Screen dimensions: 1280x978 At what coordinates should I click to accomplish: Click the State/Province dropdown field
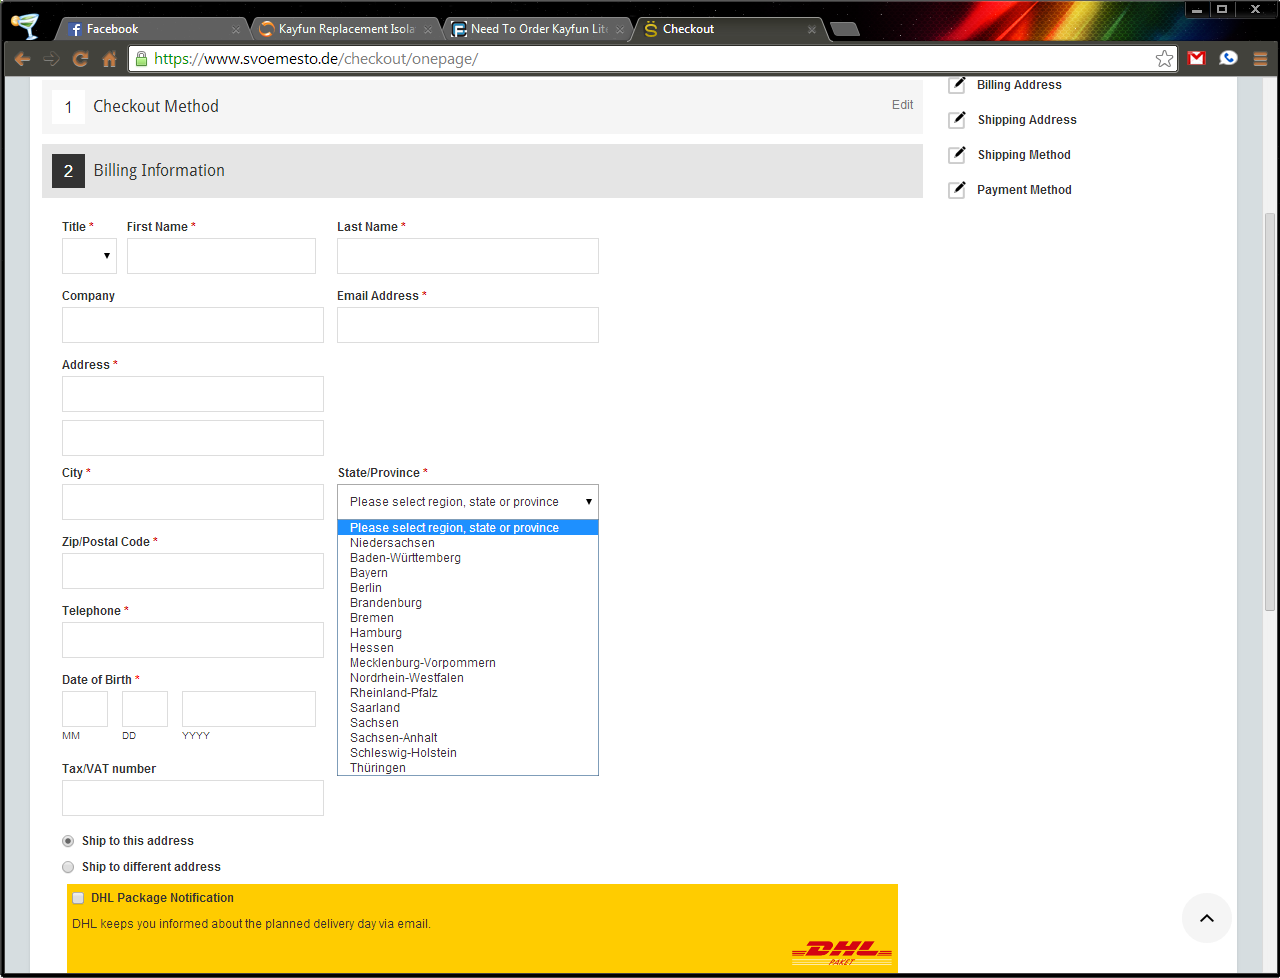468,502
